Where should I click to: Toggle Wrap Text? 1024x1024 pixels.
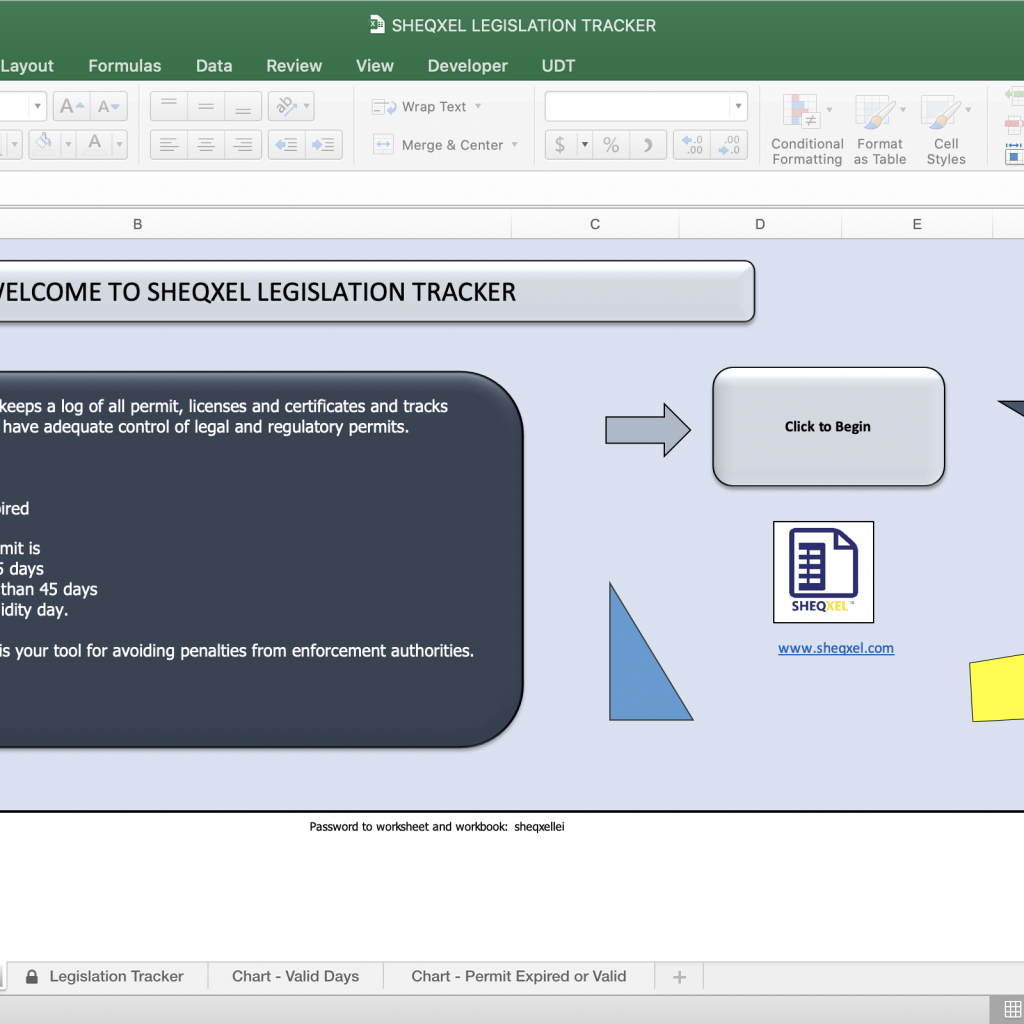coord(419,106)
